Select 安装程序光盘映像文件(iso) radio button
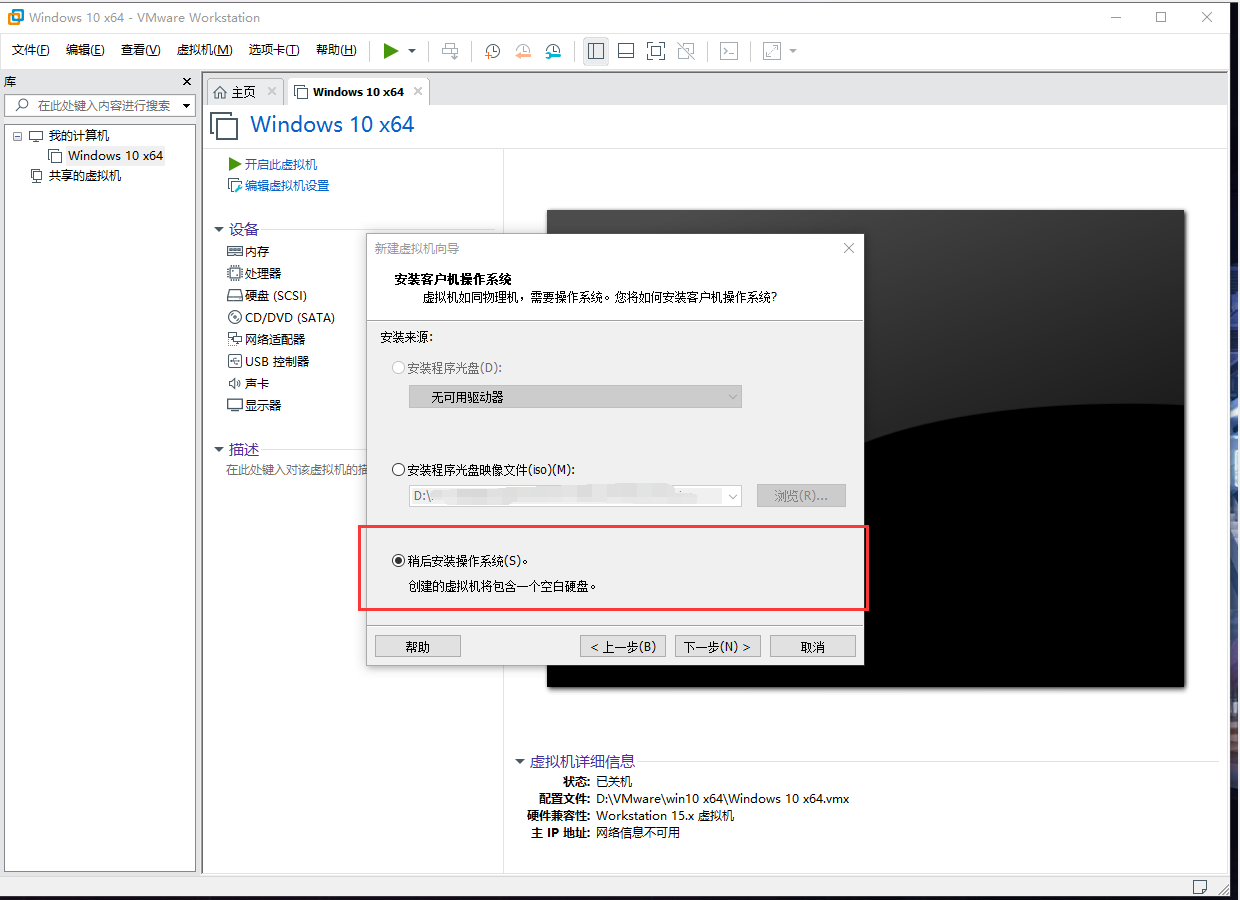1240x900 pixels. (399, 470)
